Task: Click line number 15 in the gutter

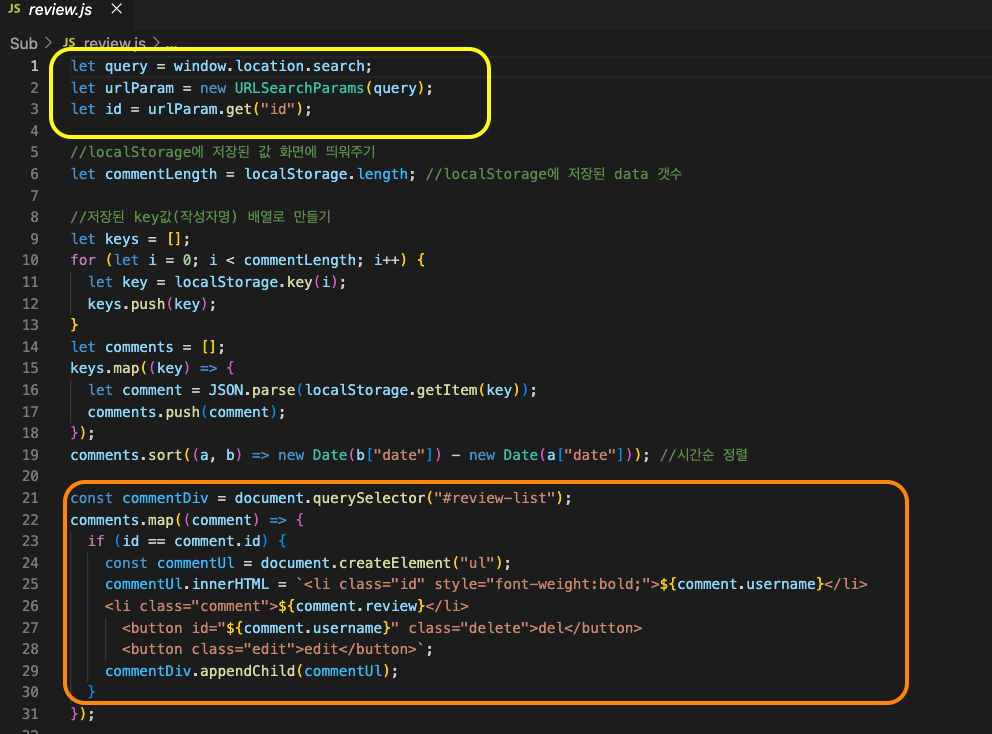Action: 30,368
